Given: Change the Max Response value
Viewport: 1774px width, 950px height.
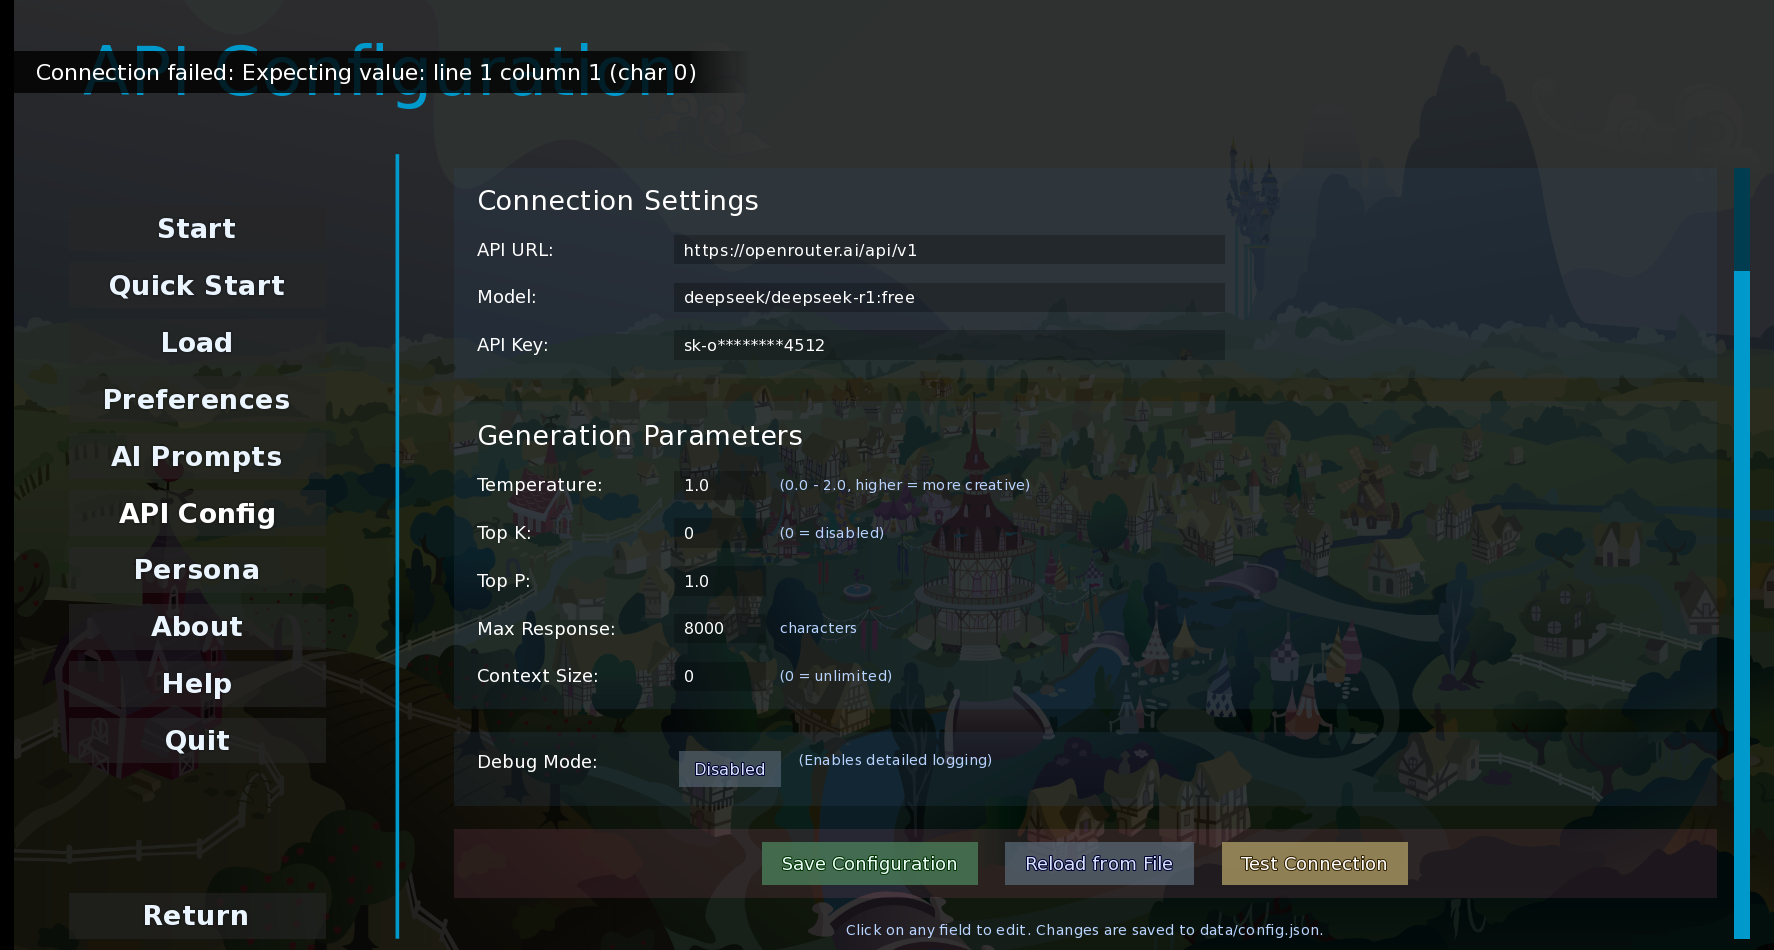Looking at the screenshot, I should 720,628.
